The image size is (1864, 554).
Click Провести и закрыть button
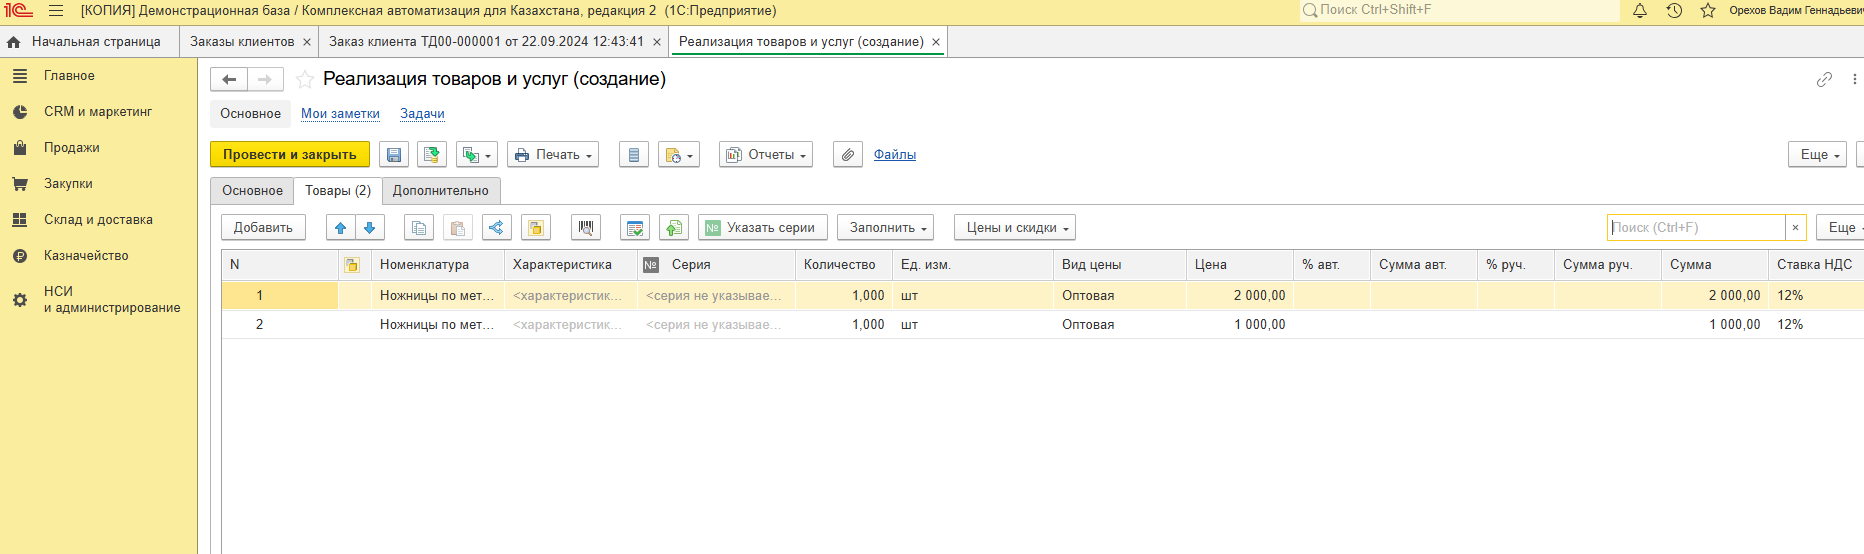pos(290,155)
